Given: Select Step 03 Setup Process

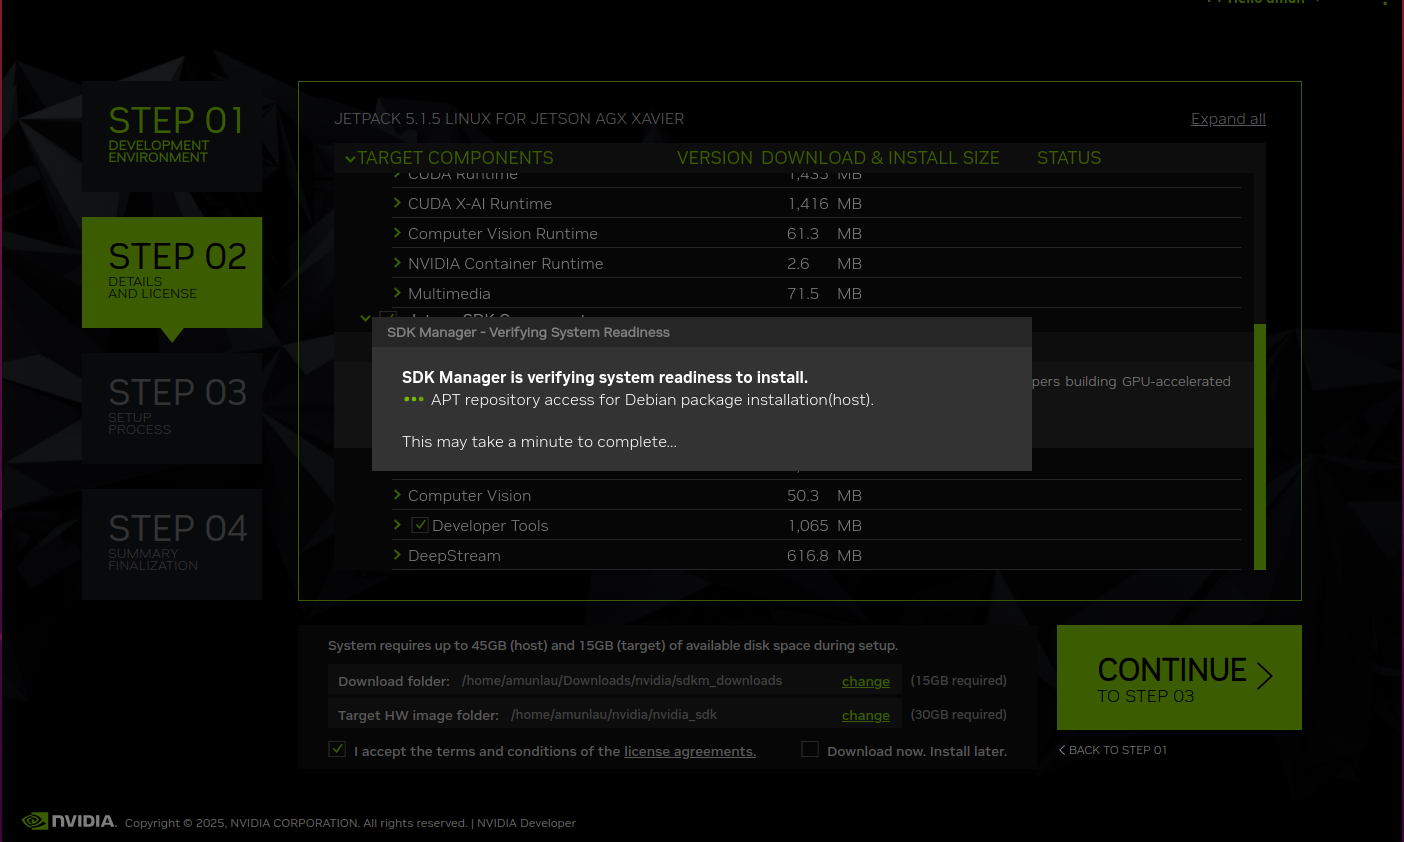Looking at the screenshot, I should 172,408.
